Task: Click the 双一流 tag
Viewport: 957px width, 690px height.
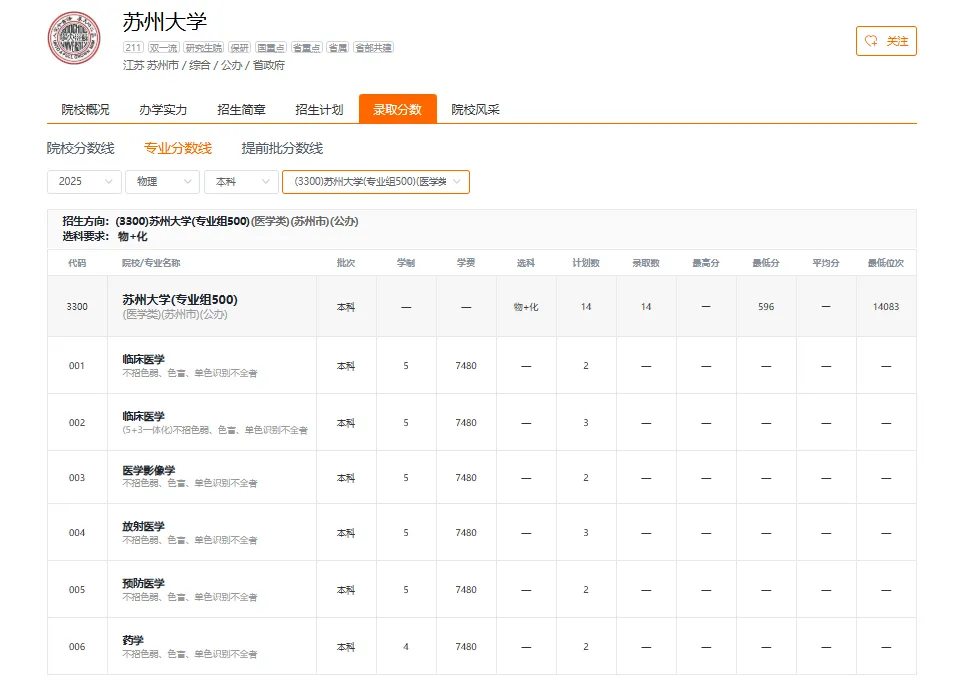Action: coord(163,48)
